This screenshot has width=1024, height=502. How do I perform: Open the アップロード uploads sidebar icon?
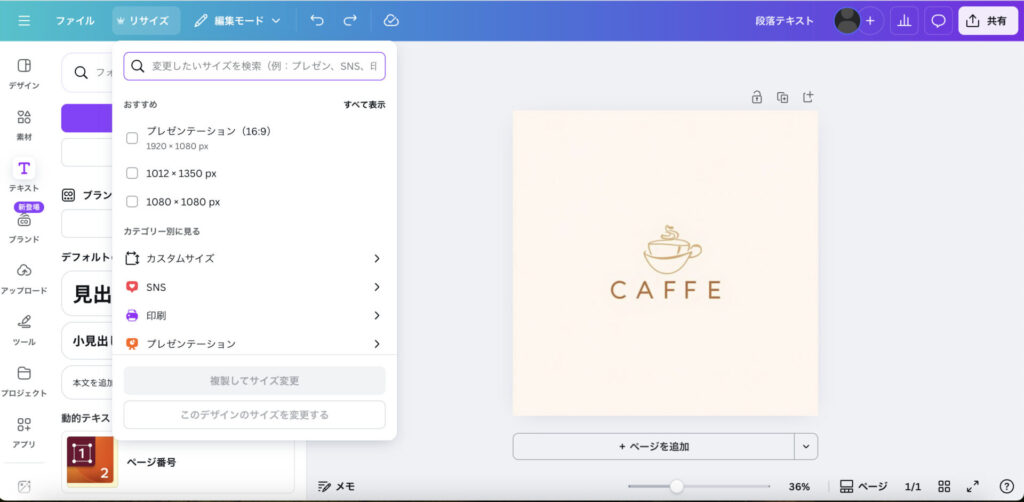pyautogui.click(x=24, y=278)
